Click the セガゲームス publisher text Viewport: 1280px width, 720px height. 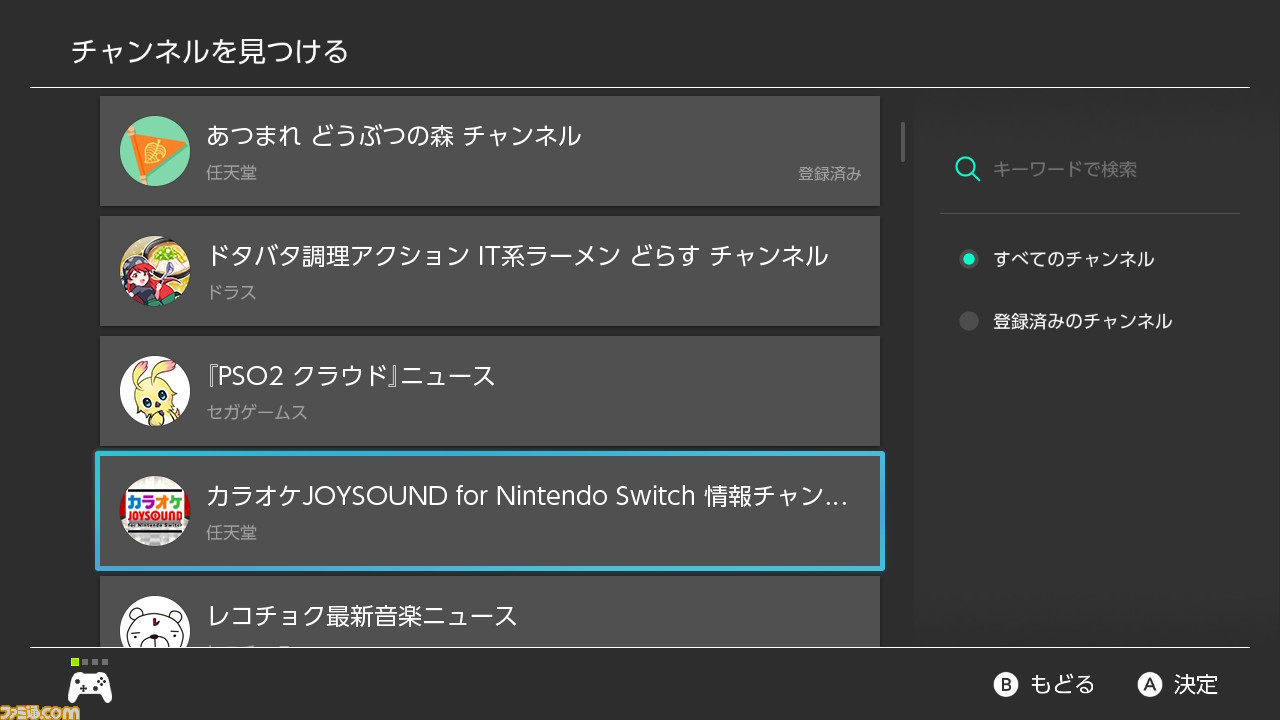tap(257, 412)
